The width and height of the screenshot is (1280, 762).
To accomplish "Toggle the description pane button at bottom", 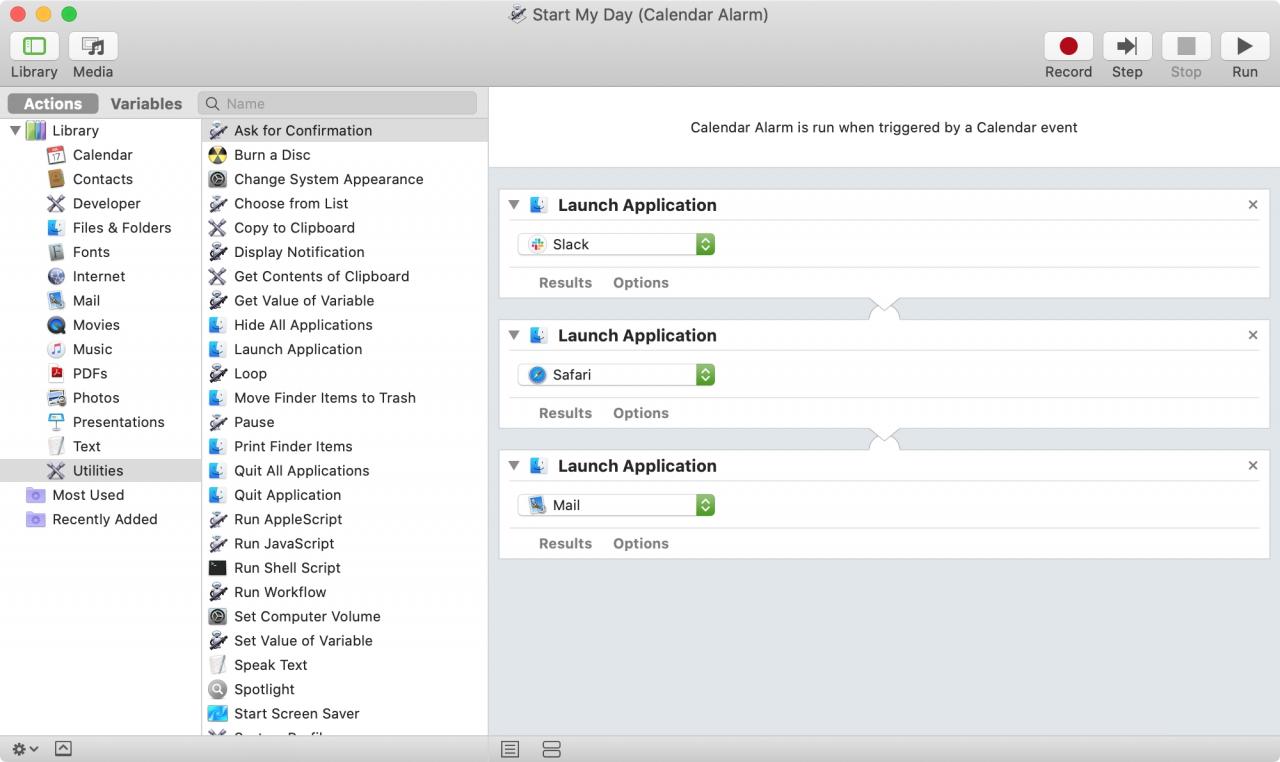I will (x=62, y=749).
